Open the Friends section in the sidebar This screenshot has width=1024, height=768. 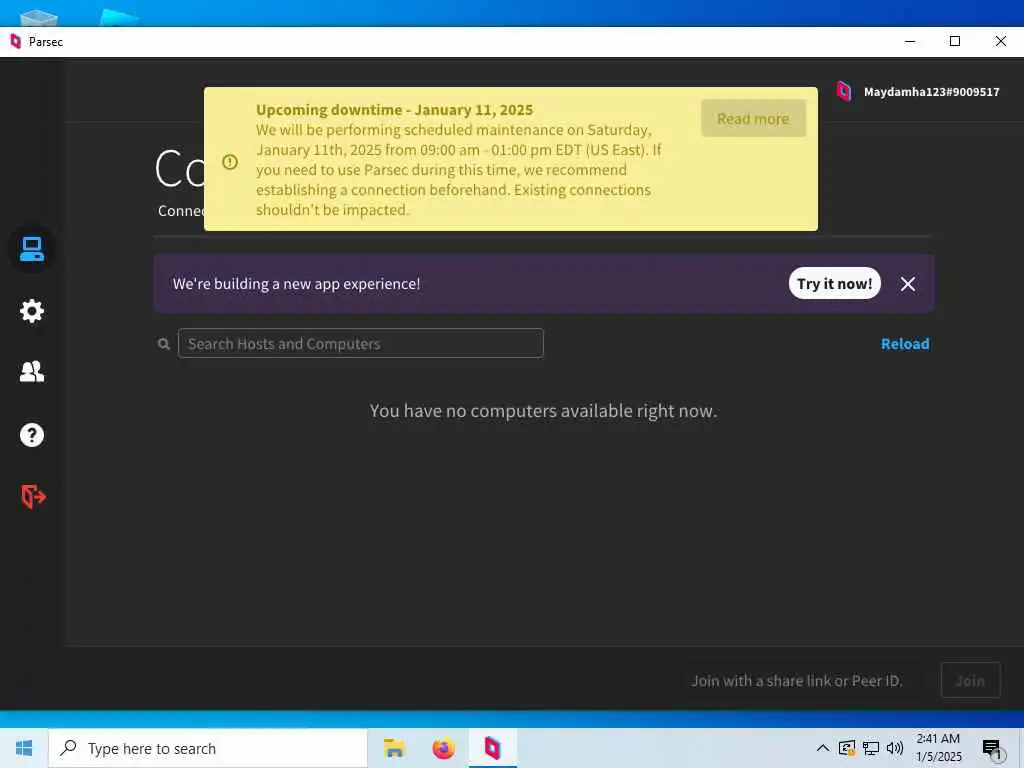pos(31,372)
